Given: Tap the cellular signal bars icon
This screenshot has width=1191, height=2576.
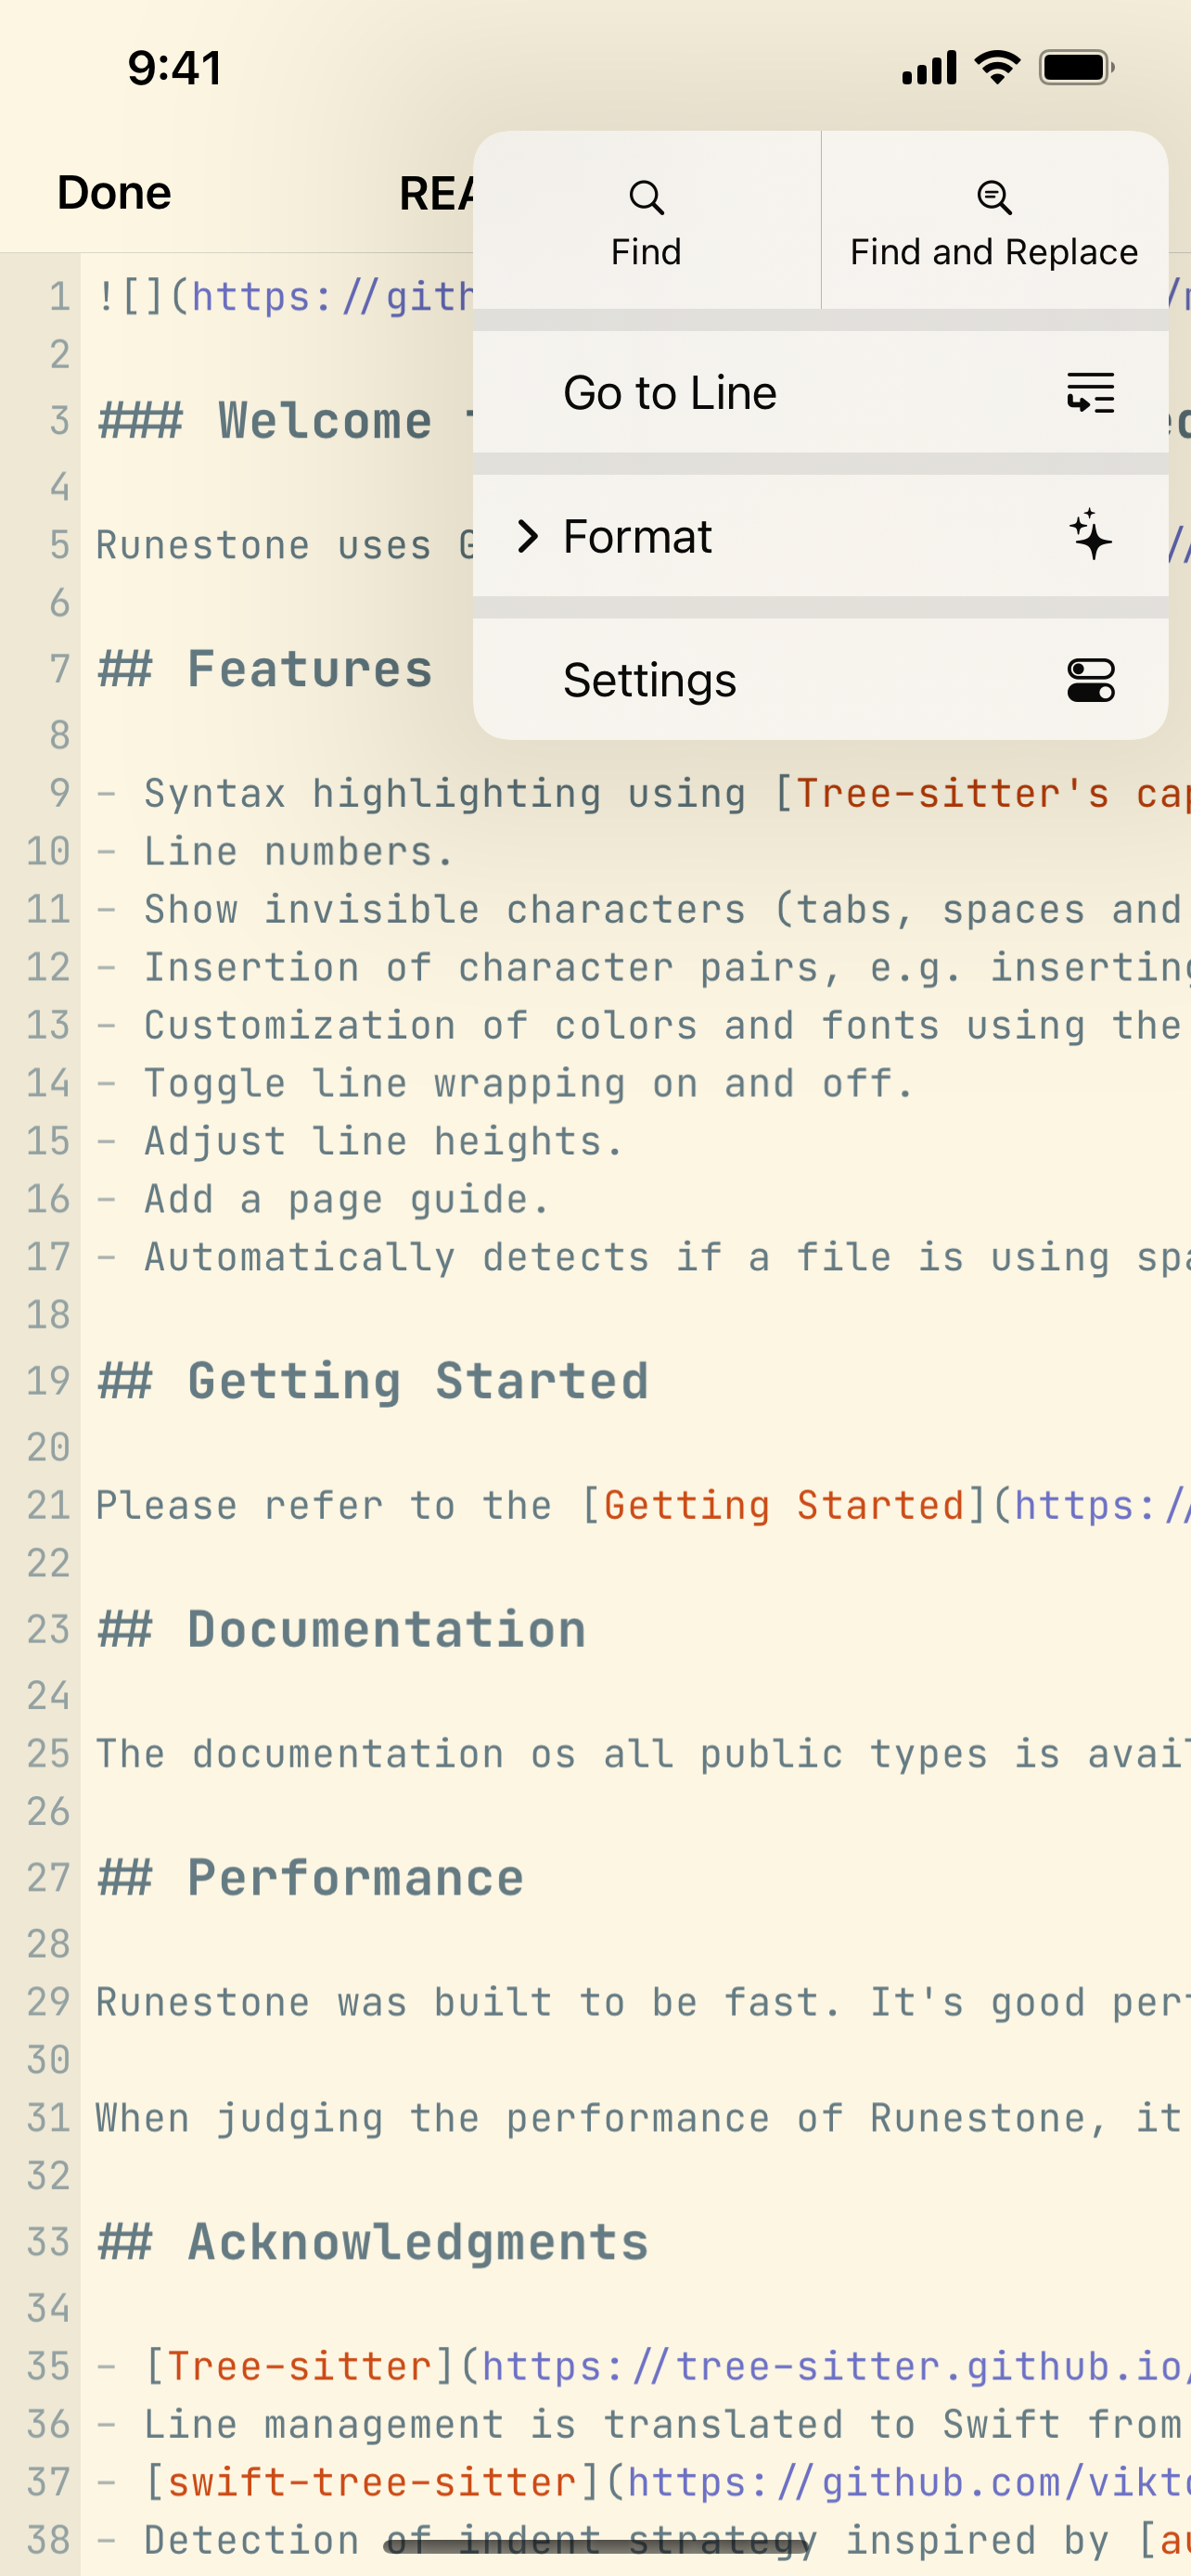Looking at the screenshot, I should (x=929, y=67).
